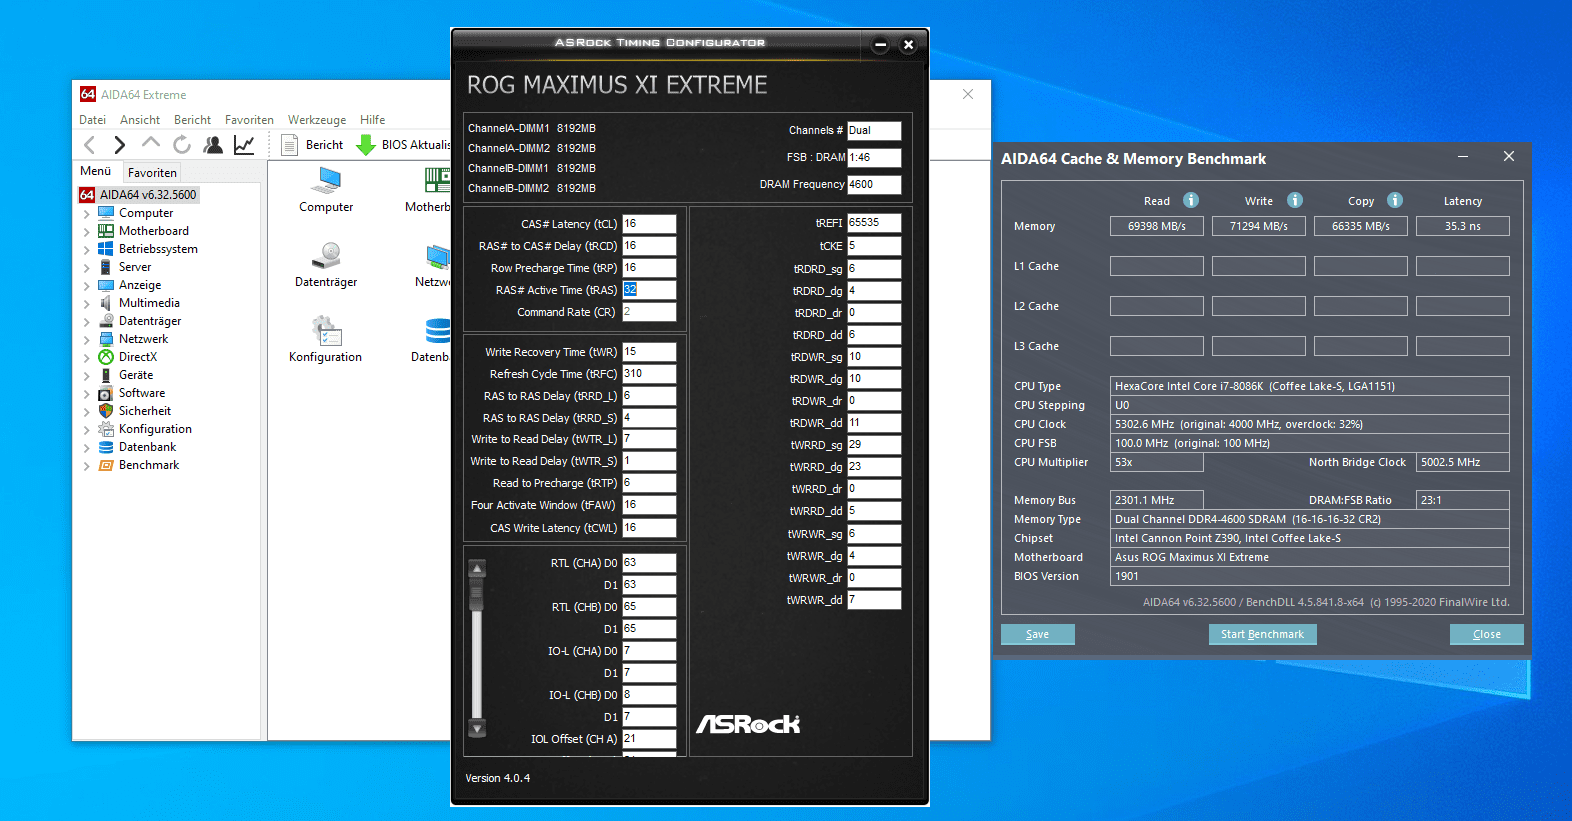
Task: Select AIDA64 v6.32.5600 root node
Action: point(148,195)
